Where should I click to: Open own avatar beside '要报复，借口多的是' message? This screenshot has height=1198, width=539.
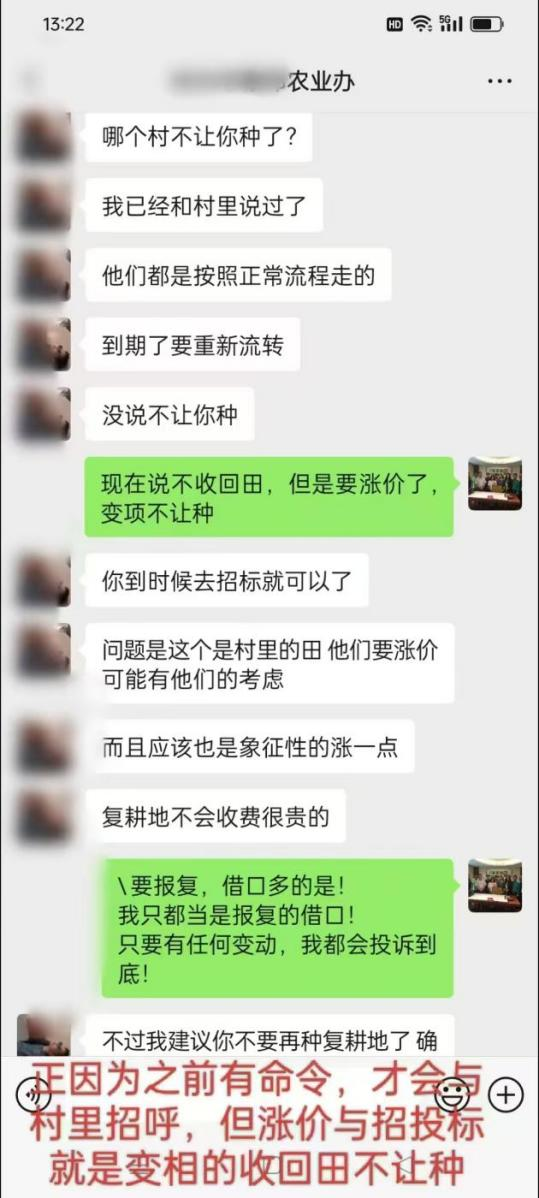[495, 885]
